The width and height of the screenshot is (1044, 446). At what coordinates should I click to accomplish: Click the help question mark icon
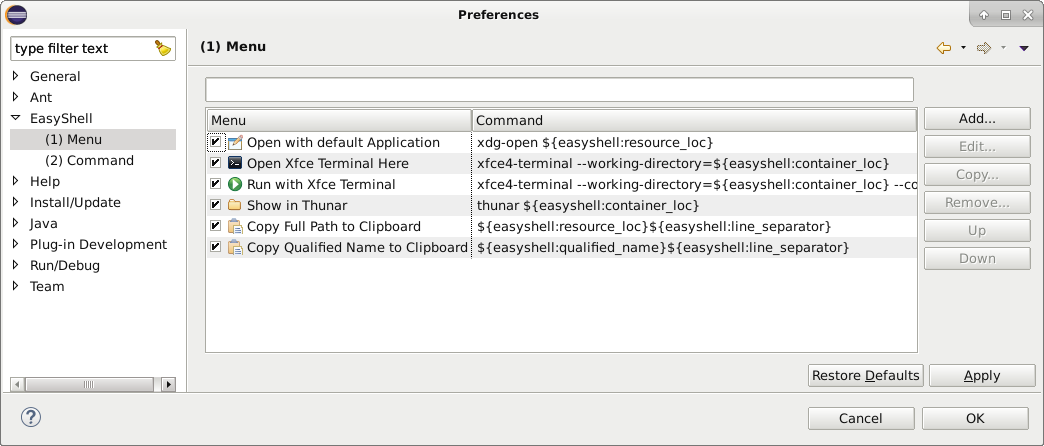[x=31, y=417]
